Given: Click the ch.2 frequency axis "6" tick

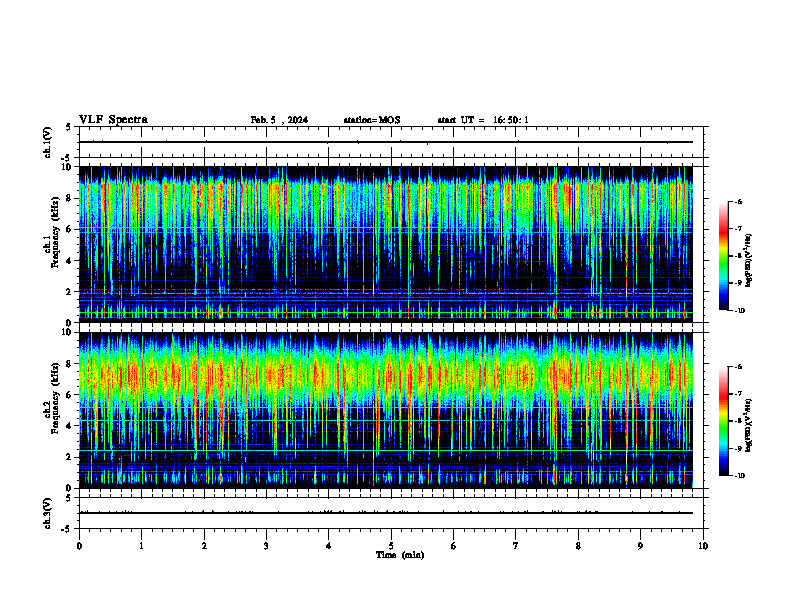Looking at the screenshot, I should [x=71, y=394].
